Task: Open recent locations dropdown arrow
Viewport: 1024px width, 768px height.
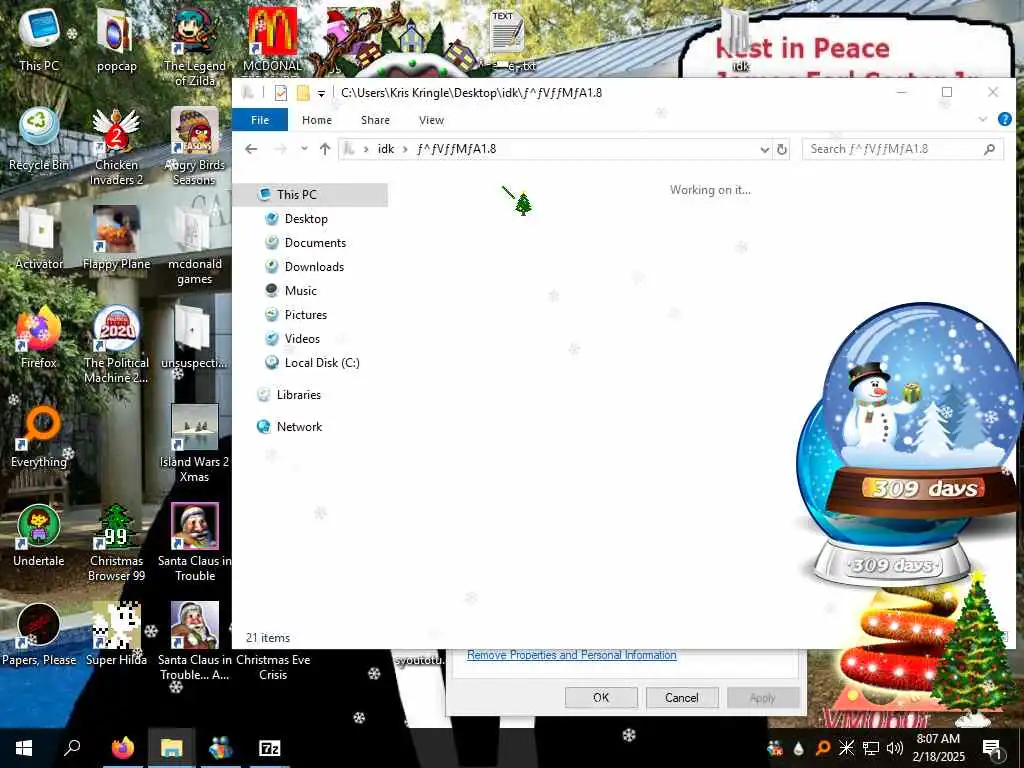Action: click(304, 149)
